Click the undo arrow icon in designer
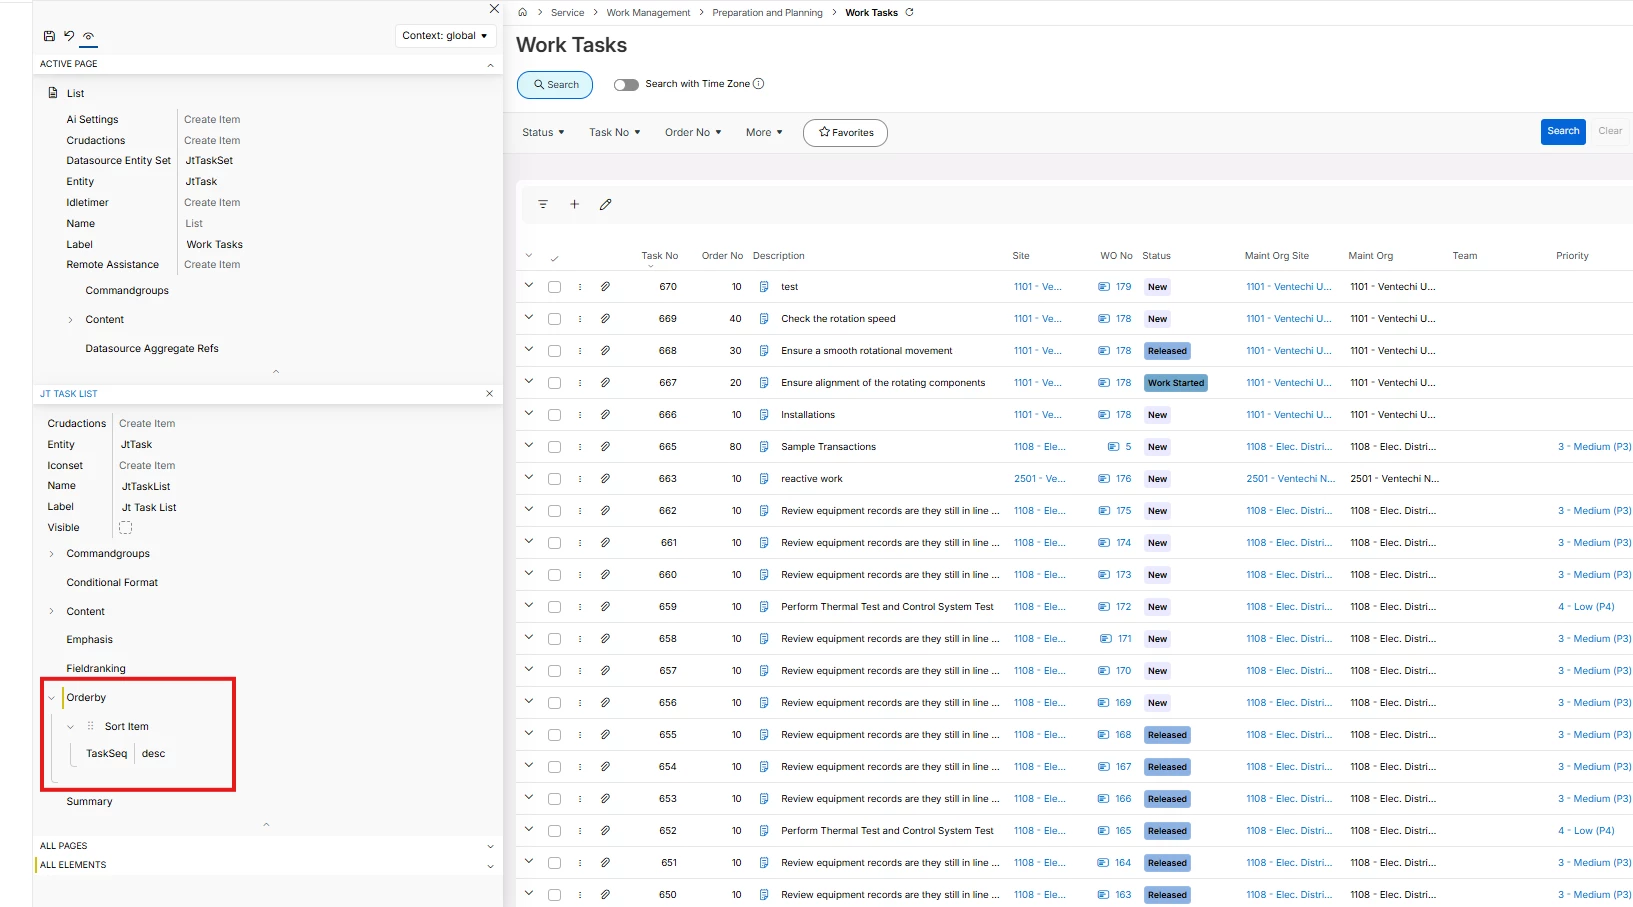Screen dimensions: 1633x907 69,36
